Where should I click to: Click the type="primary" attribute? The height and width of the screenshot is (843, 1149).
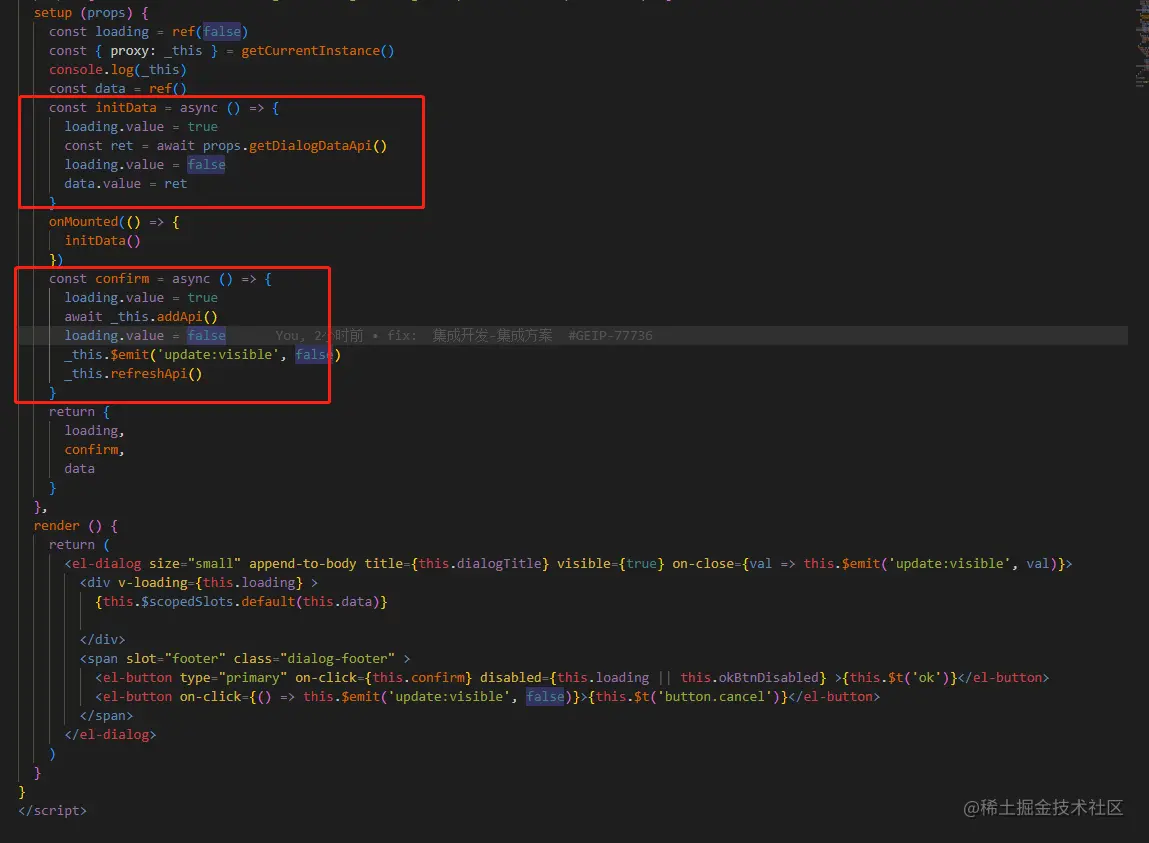pyautogui.click(x=234, y=678)
